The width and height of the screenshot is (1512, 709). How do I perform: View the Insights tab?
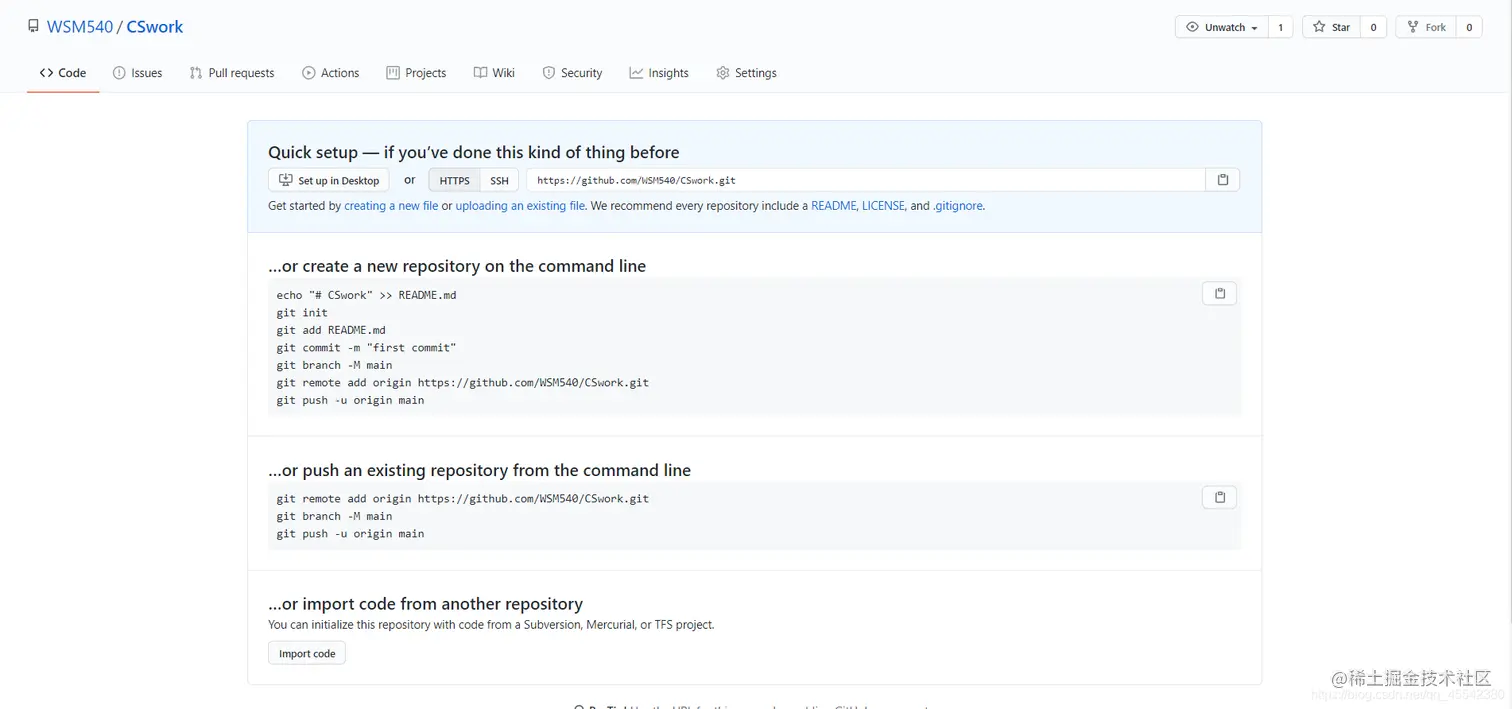coord(659,73)
